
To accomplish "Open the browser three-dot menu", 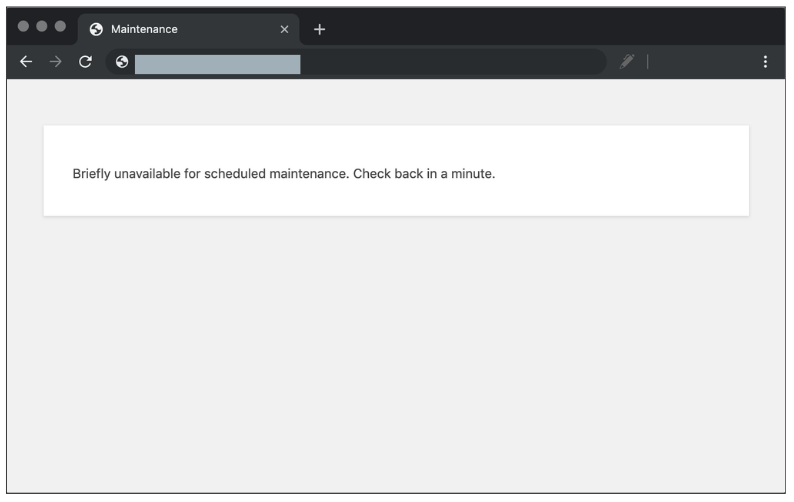I will tap(765, 62).
